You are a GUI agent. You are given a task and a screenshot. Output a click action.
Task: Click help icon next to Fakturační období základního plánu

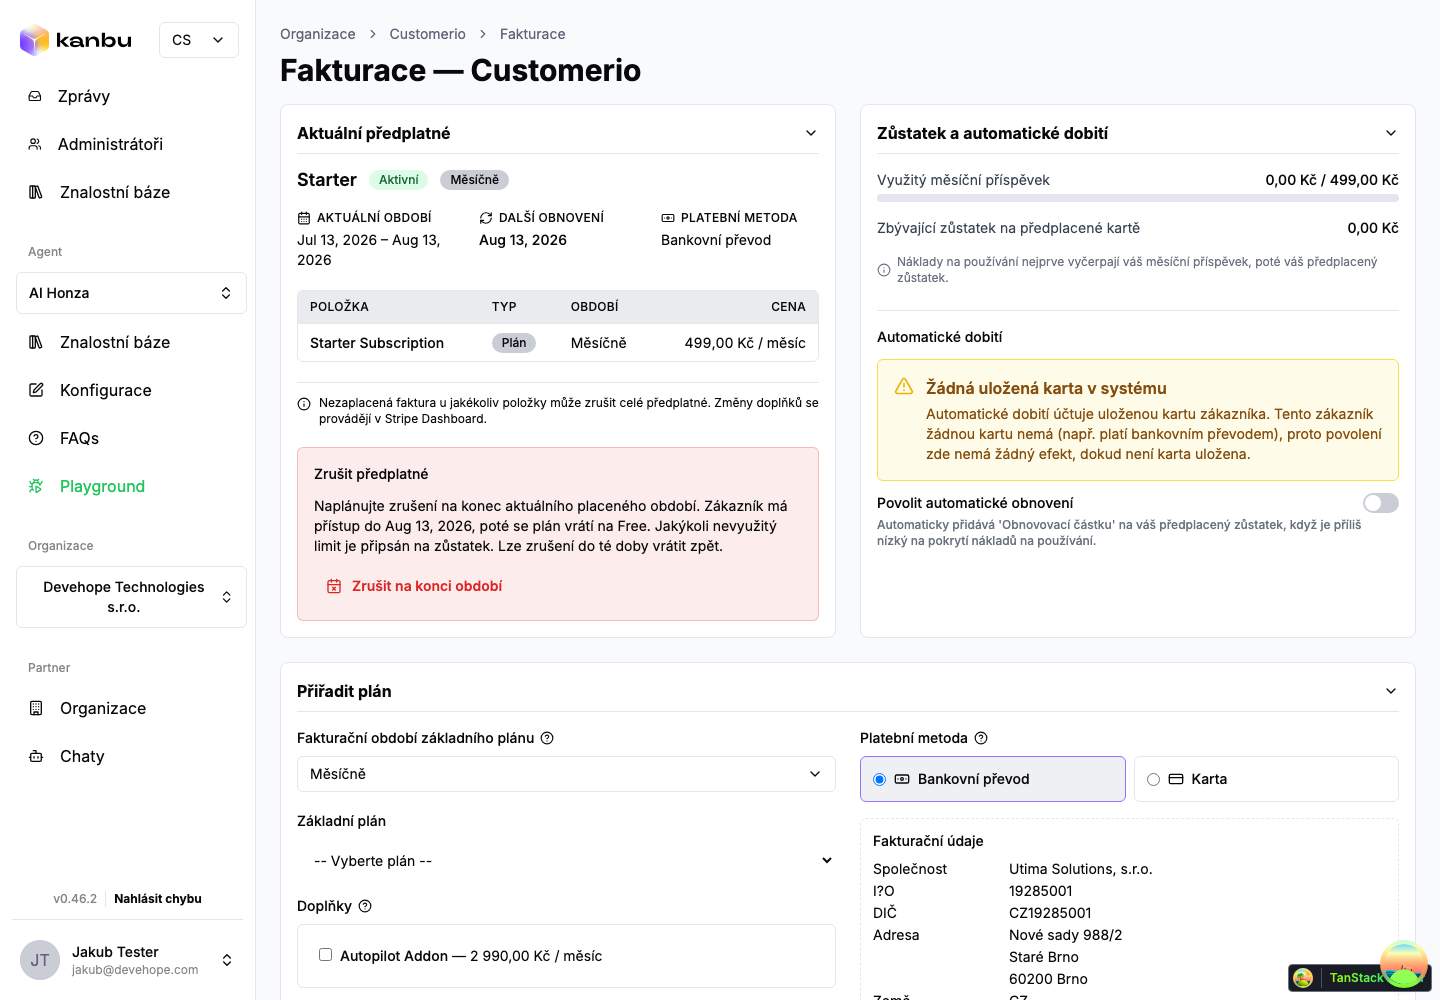pyautogui.click(x=547, y=738)
